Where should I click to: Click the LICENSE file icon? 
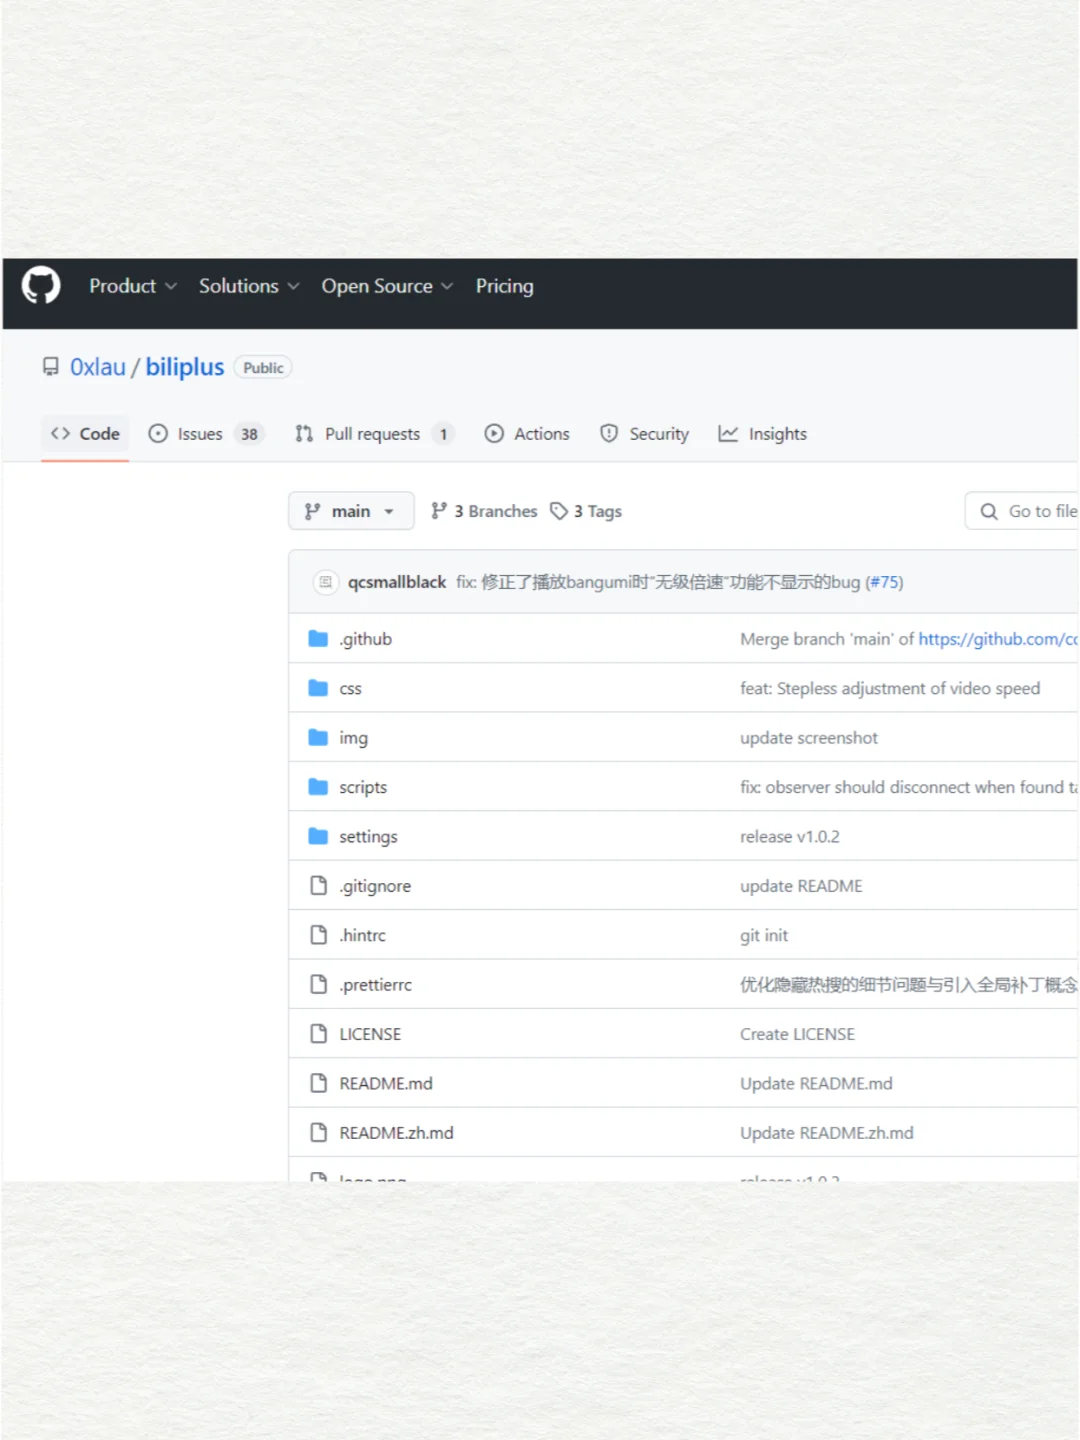point(318,1033)
